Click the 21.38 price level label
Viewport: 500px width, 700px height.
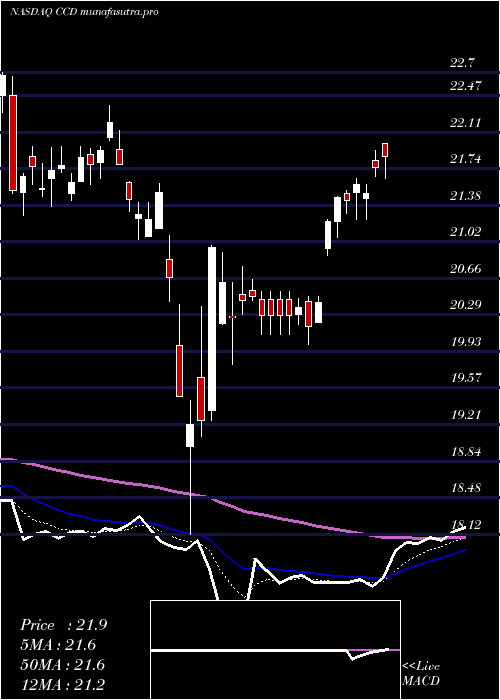tap(466, 195)
